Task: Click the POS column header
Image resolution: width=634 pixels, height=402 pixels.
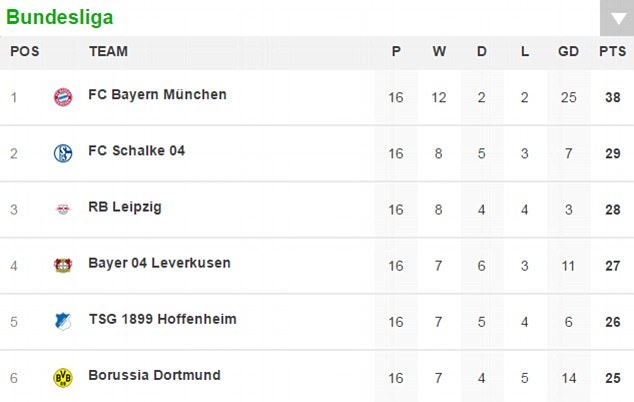Action: pos(25,52)
